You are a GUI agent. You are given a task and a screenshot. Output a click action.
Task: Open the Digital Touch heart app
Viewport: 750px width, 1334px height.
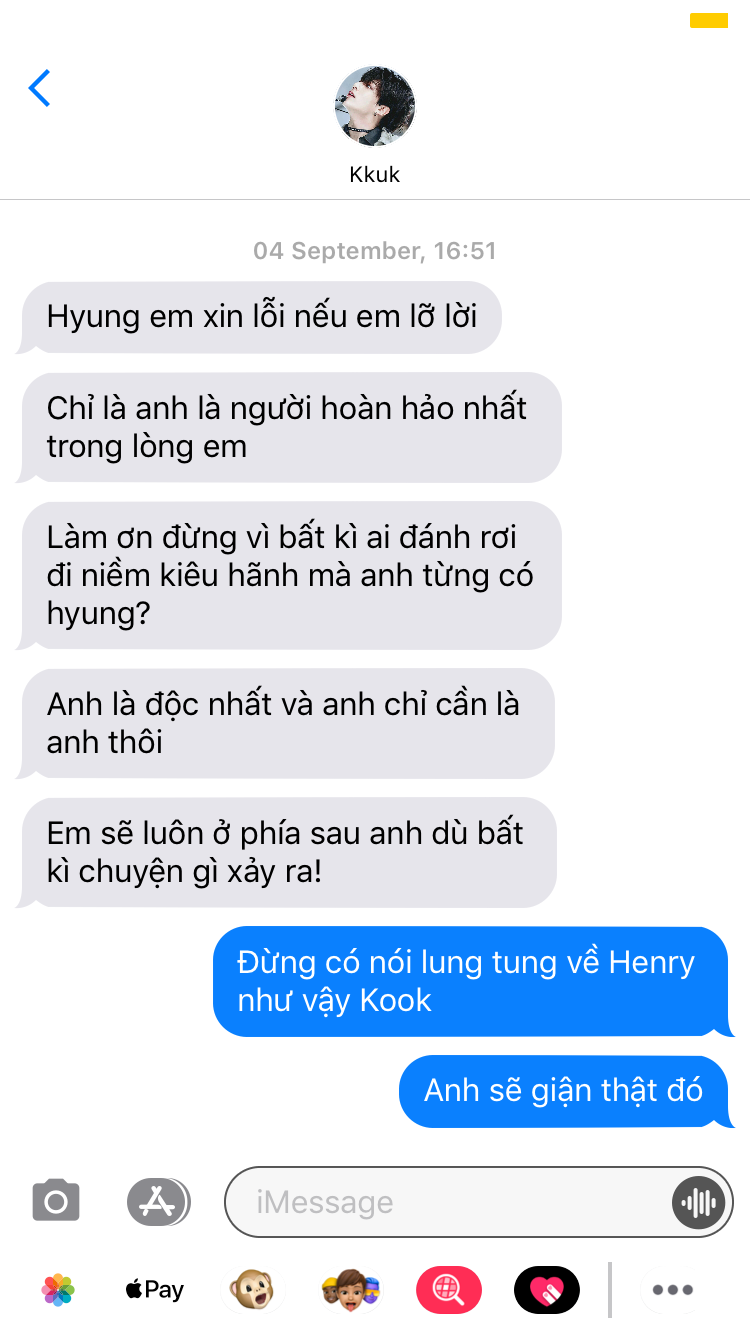tap(547, 1290)
